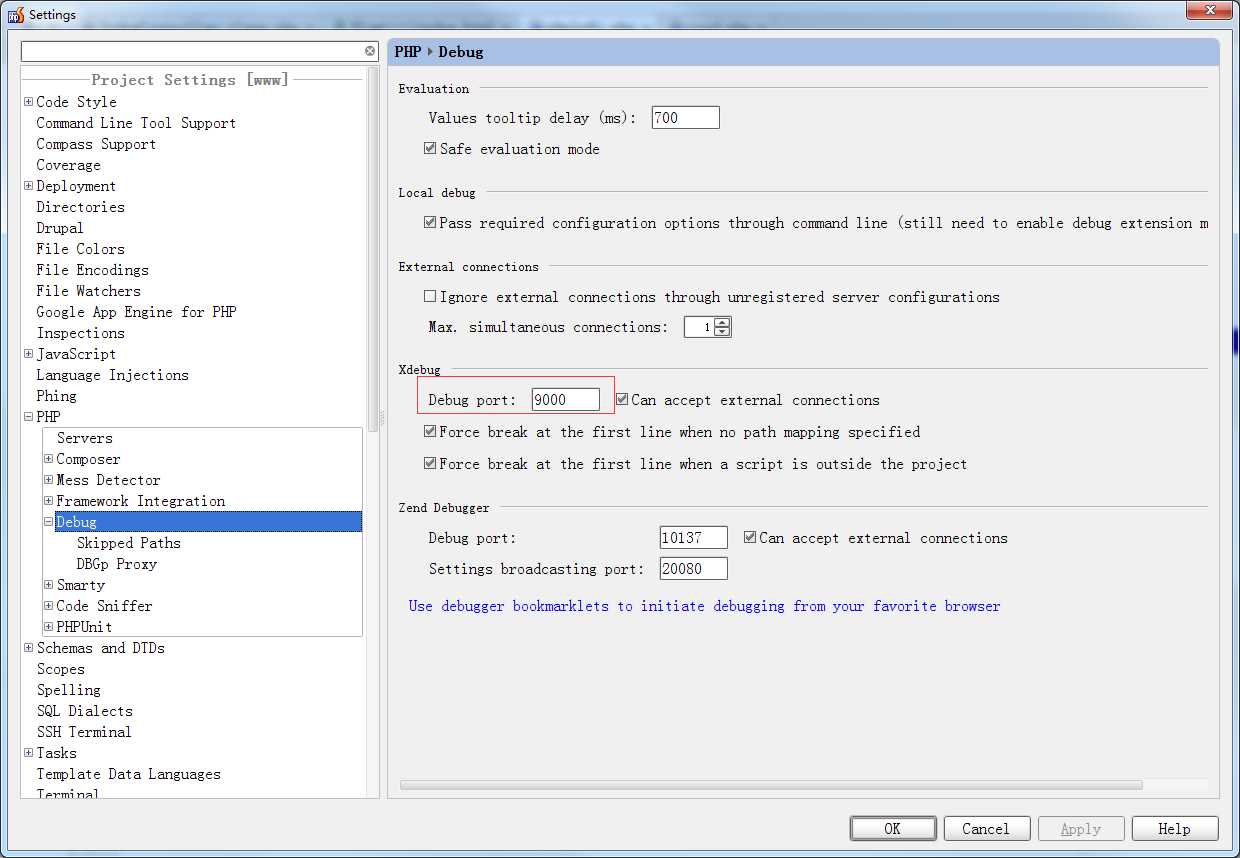
Task: Select Inspections settings item
Action: point(80,332)
